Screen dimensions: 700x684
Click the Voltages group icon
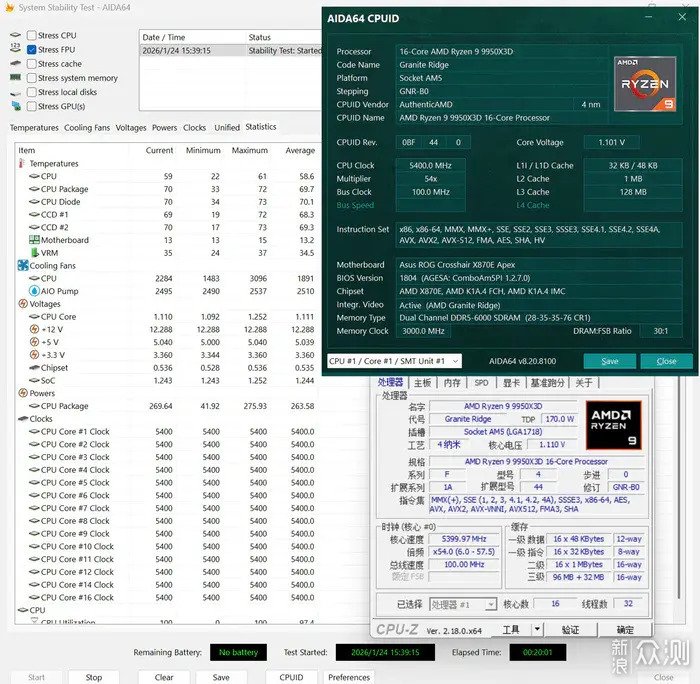pyautogui.click(x=23, y=304)
